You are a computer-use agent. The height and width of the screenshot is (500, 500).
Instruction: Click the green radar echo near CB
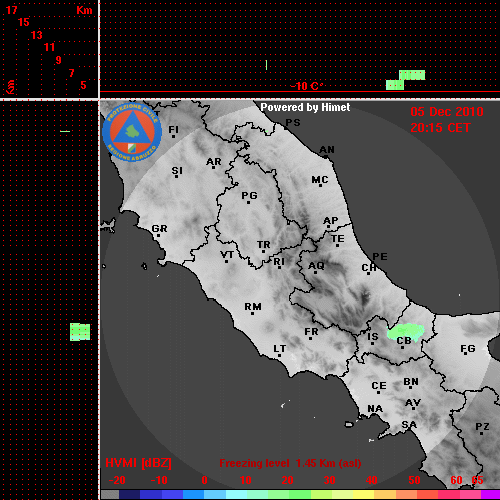pos(405,332)
